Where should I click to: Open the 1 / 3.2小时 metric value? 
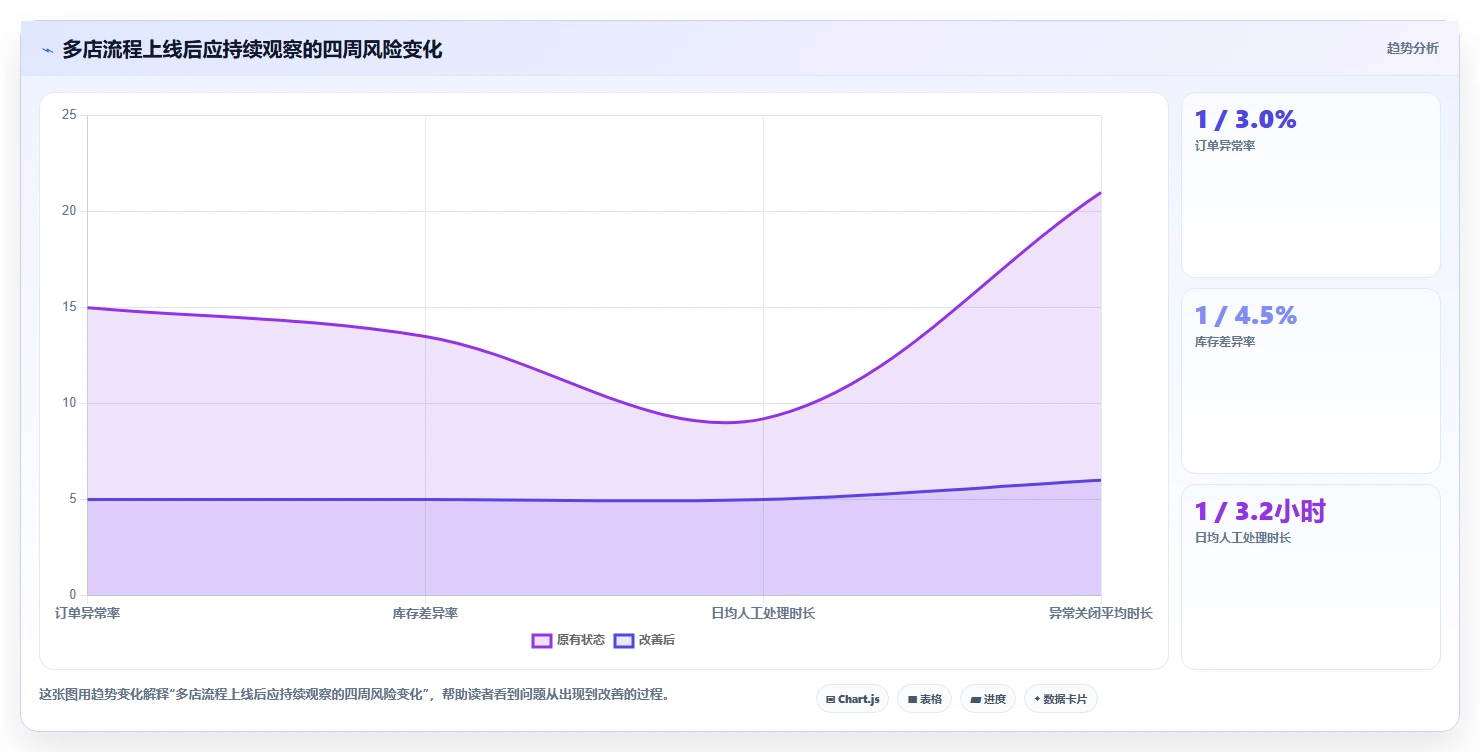tap(1260, 511)
